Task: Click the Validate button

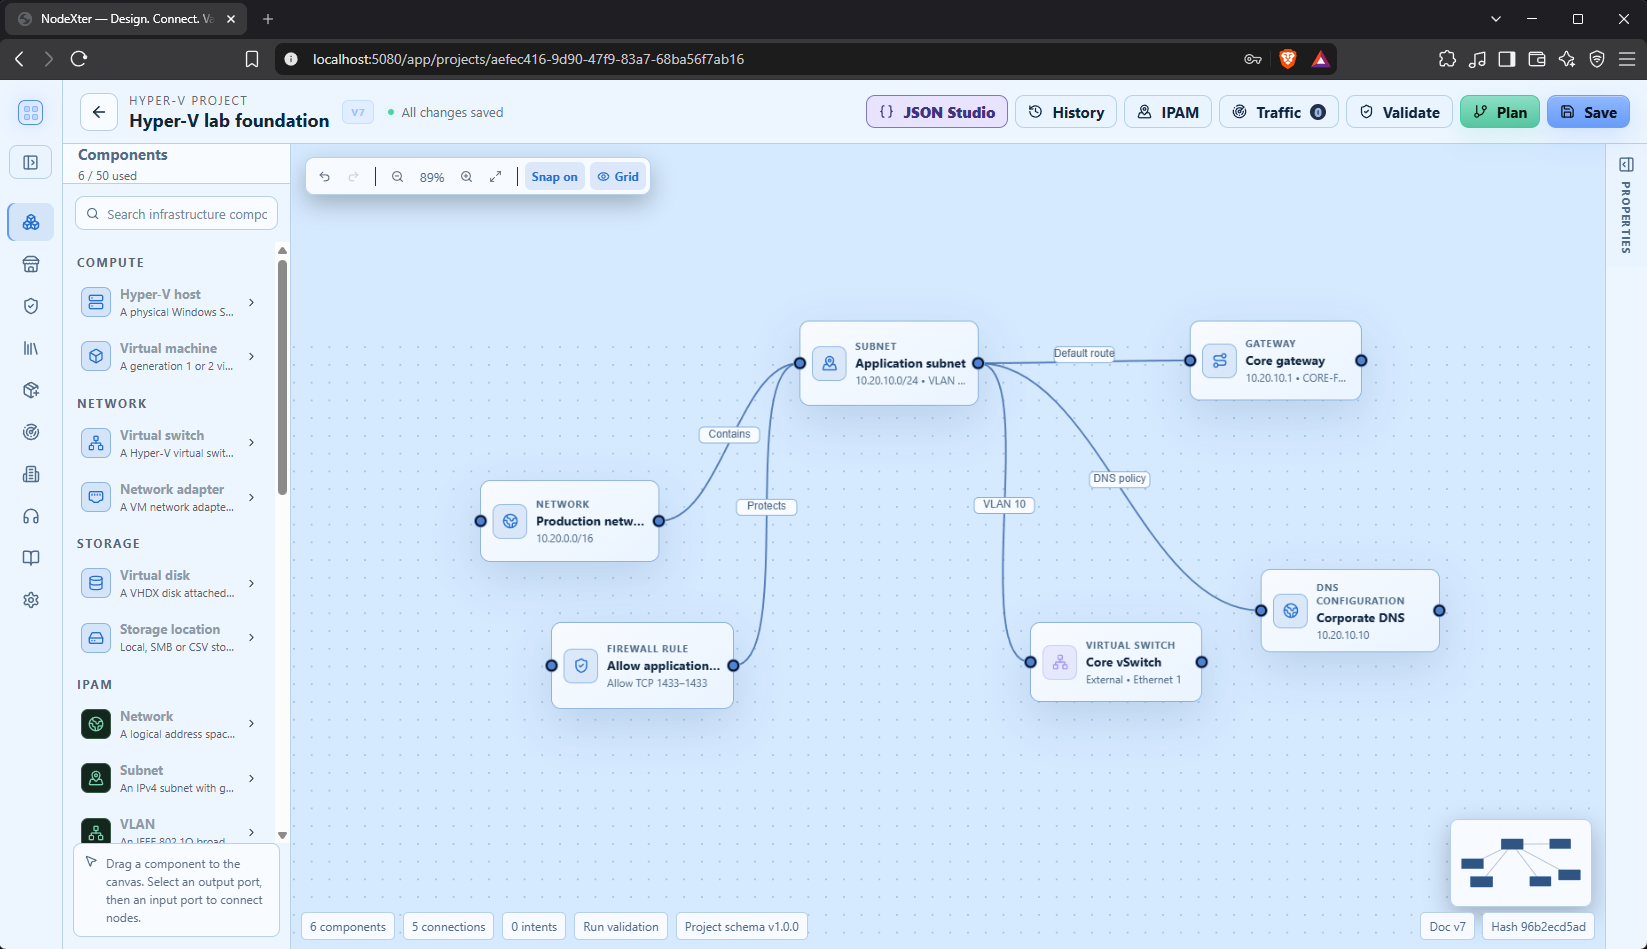Action: [x=1399, y=112]
